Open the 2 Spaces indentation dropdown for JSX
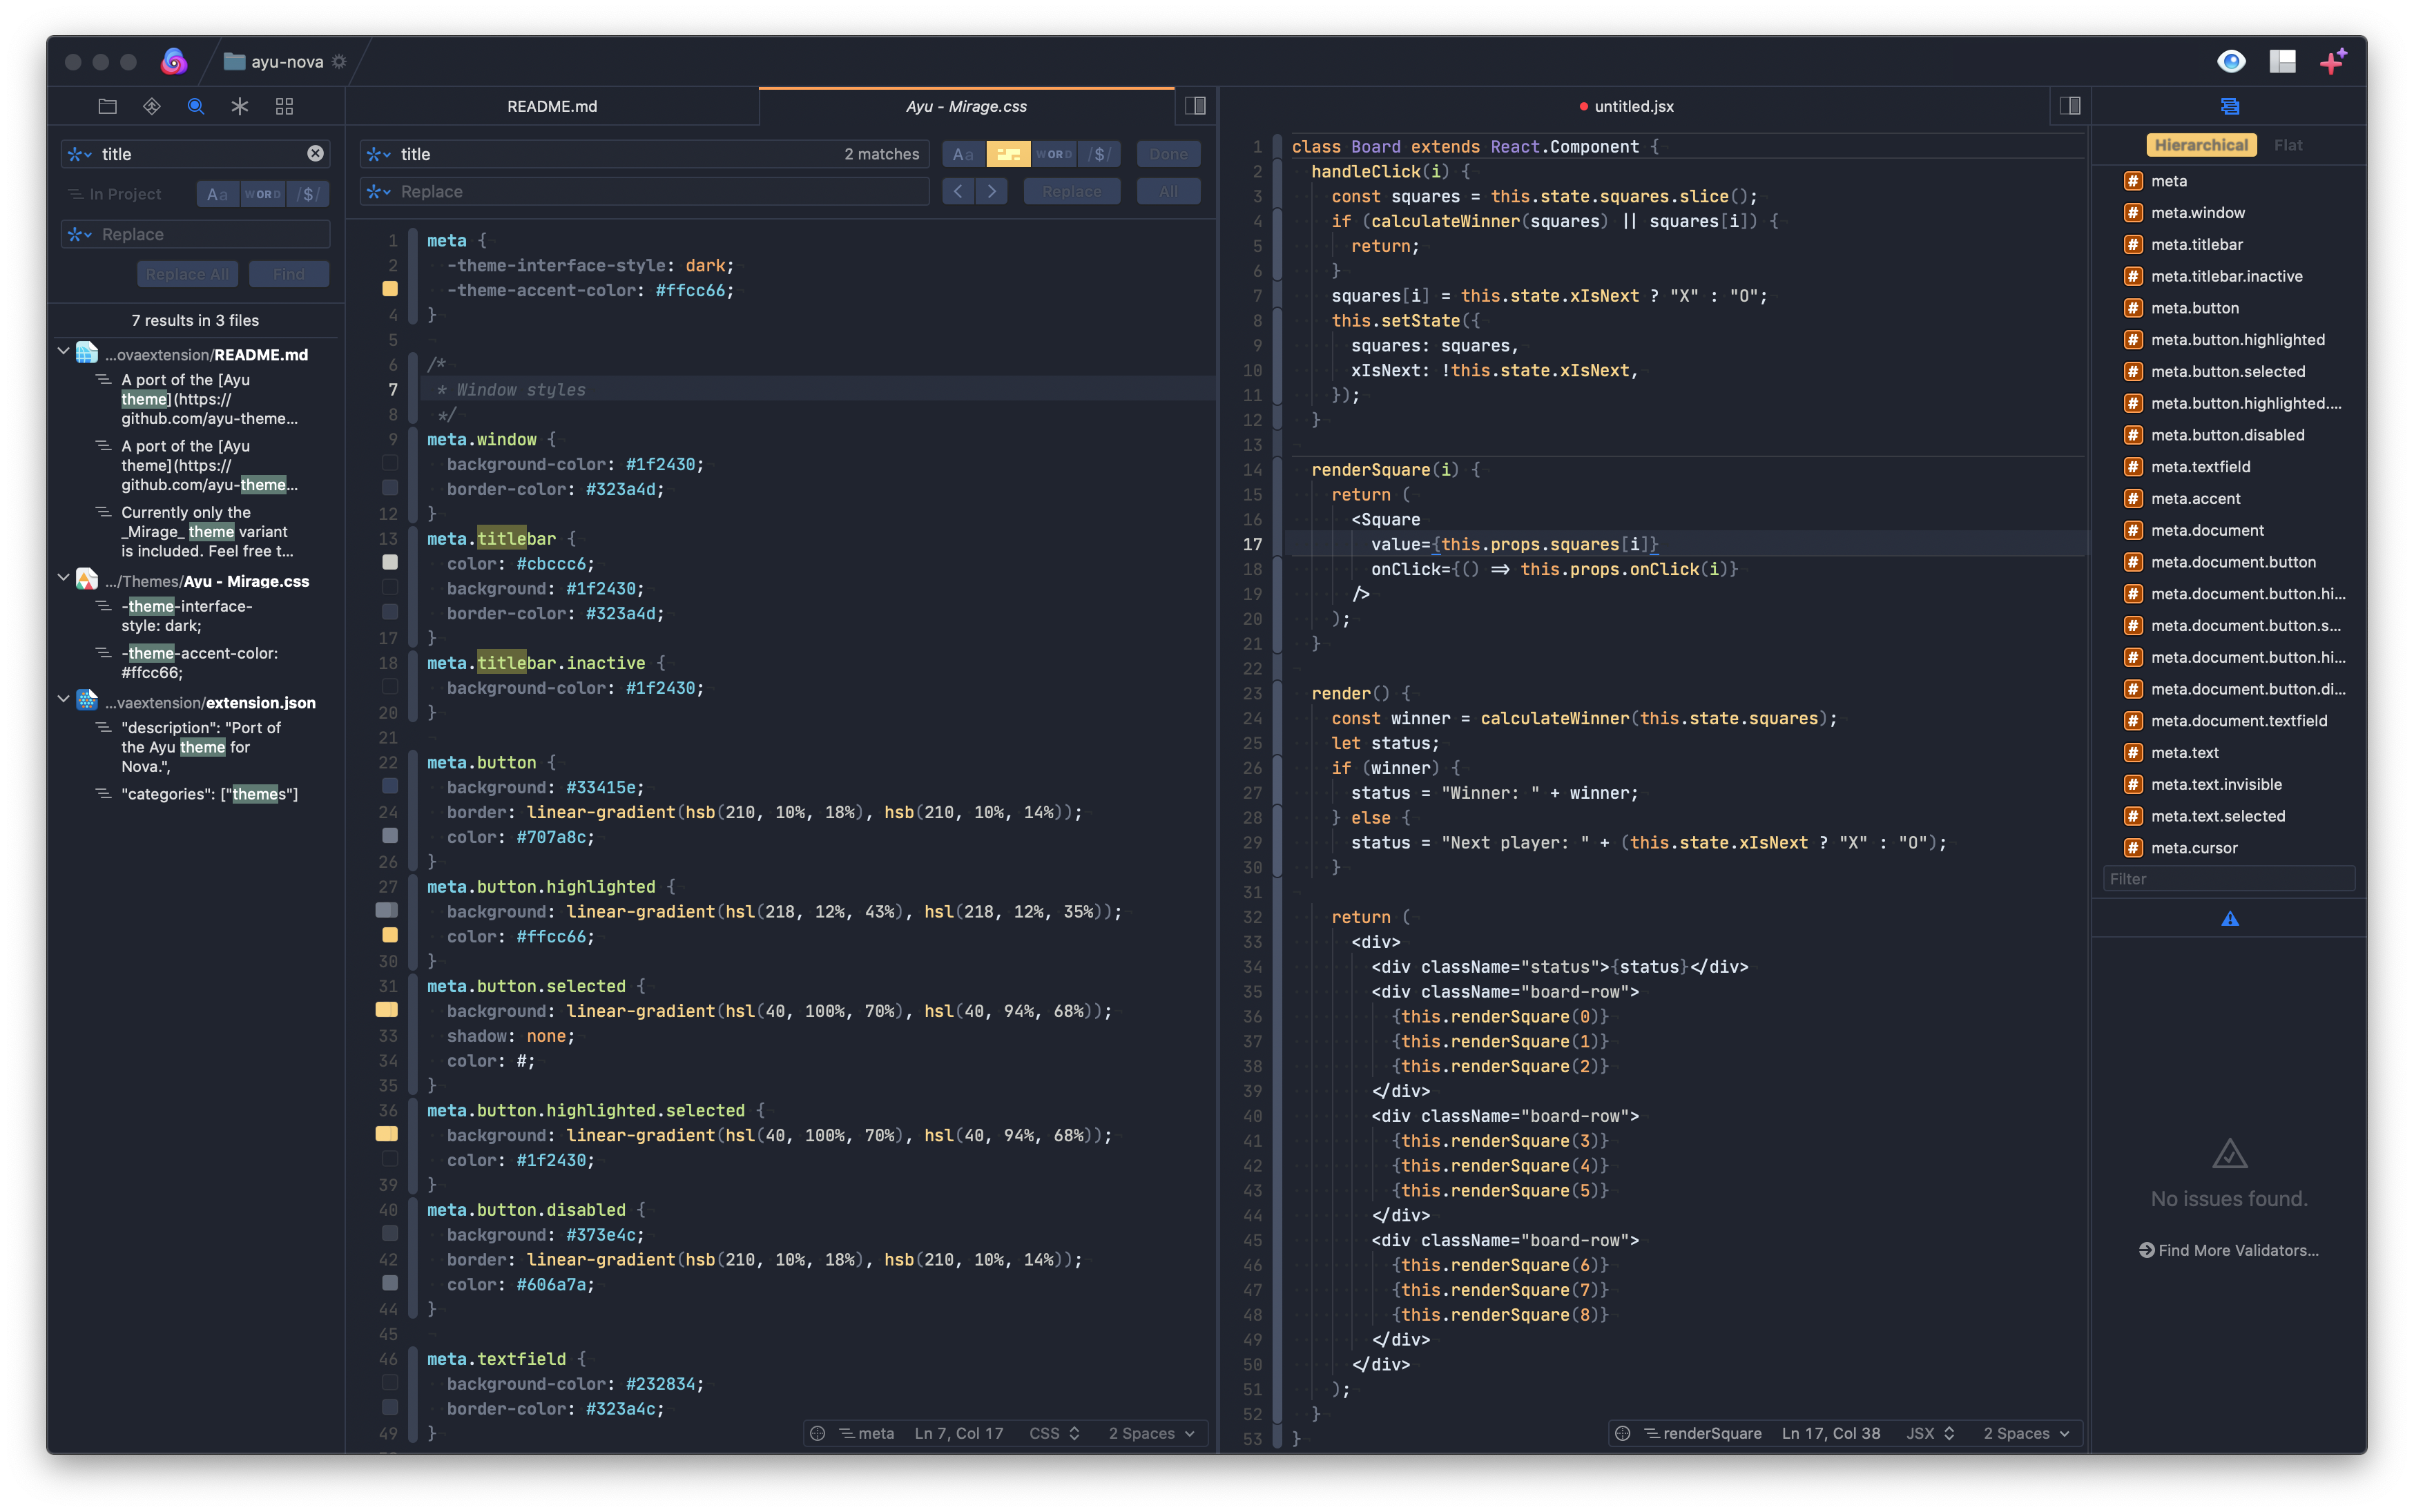Image resolution: width=2414 pixels, height=1512 pixels. pos(2026,1433)
